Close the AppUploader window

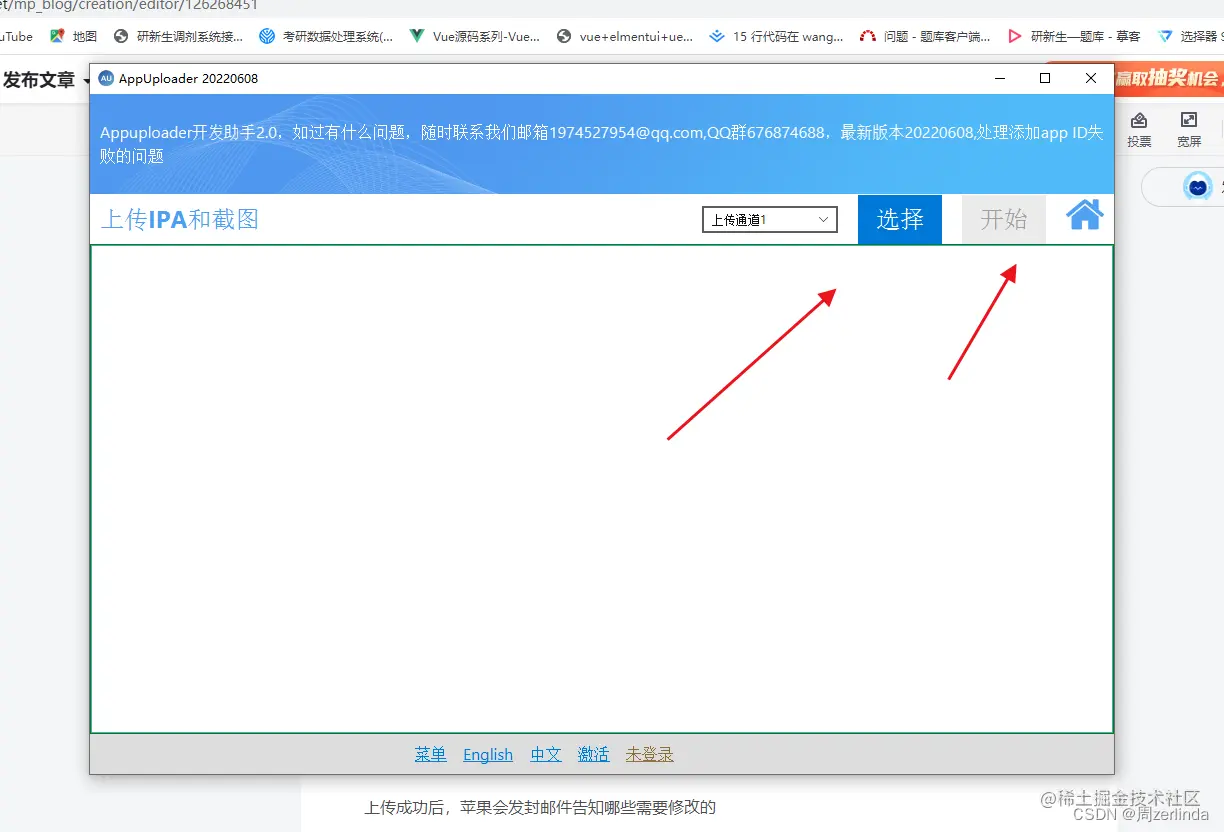coord(1091,78)
